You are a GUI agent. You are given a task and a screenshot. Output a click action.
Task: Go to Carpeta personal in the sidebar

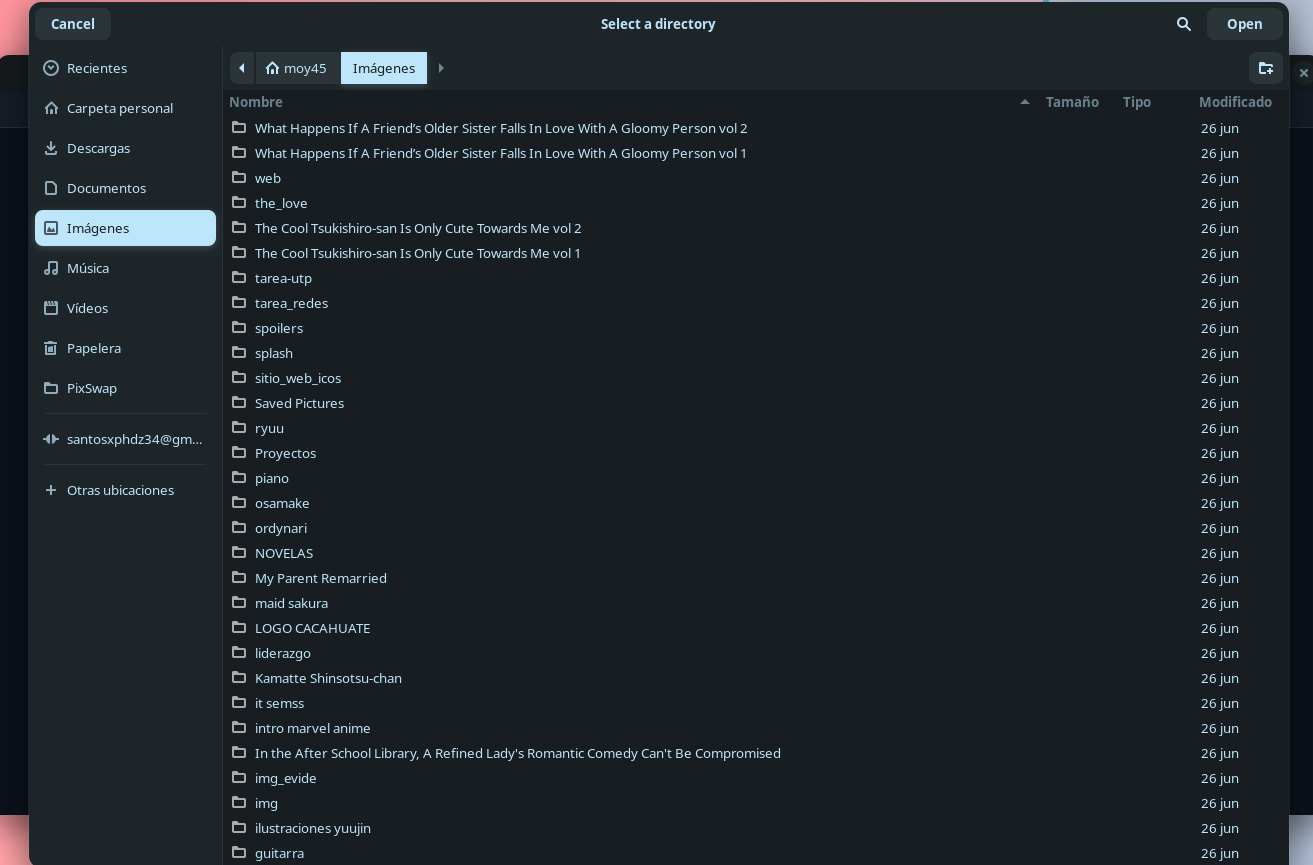pyautogui.click(x=125, y=108)
